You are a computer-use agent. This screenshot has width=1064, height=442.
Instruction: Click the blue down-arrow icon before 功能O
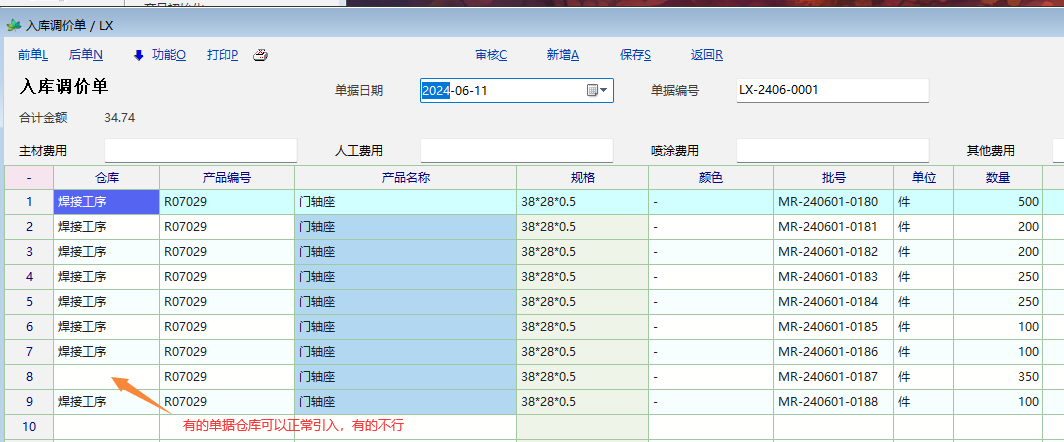tap(139, 55)
